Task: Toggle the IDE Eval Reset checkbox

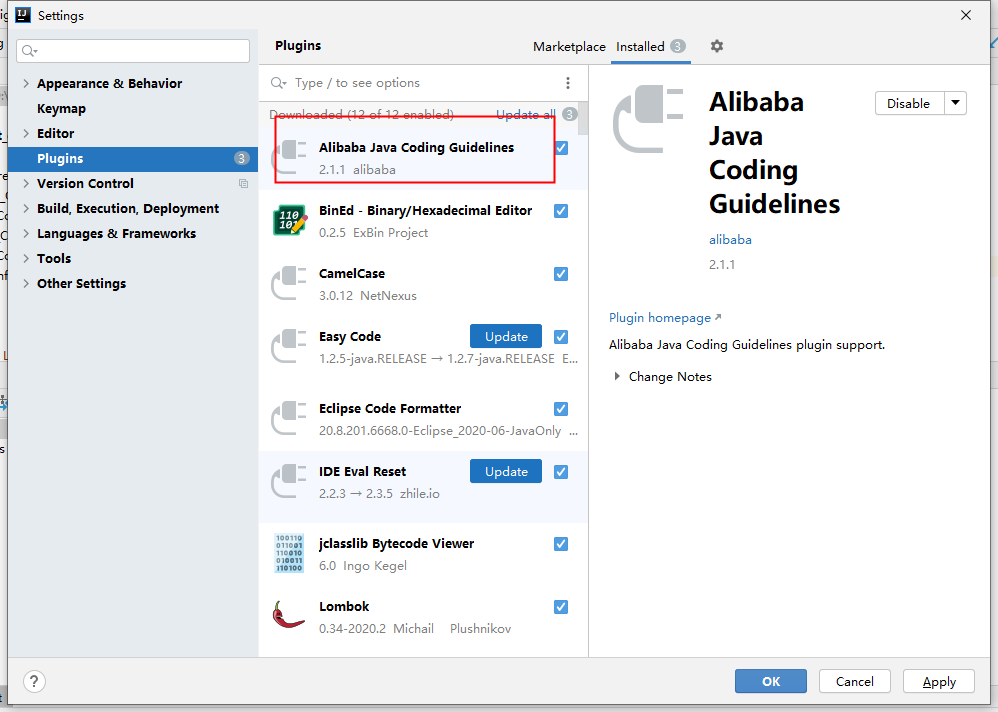Action: tap(561, 471)
